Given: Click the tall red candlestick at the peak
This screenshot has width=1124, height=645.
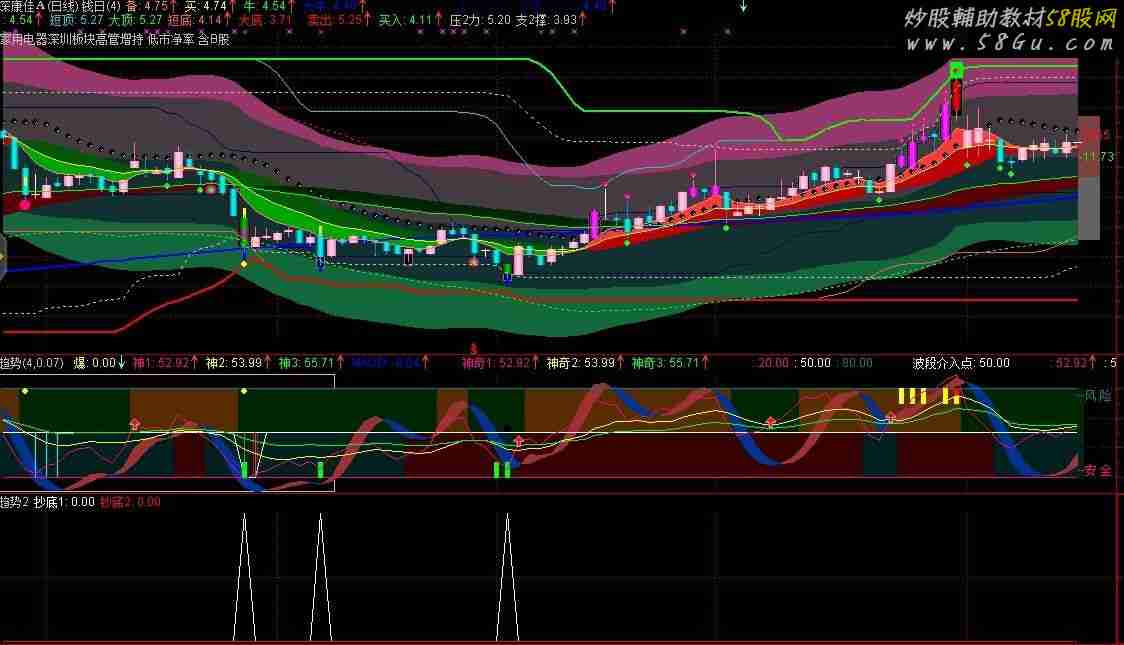Looking at the screenshot, I should [x=957, y=98].
